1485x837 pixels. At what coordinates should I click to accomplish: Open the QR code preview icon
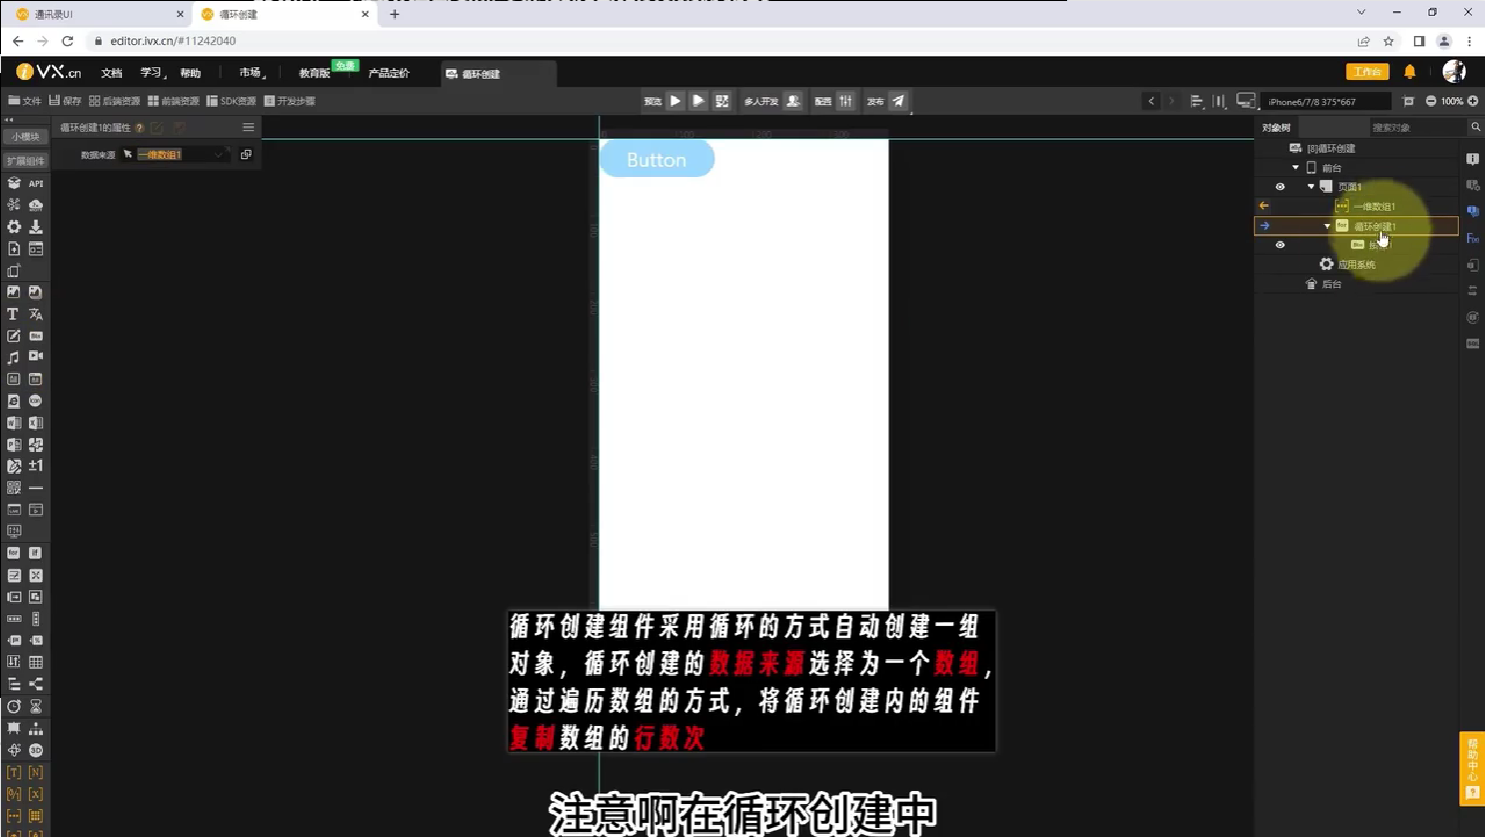[x=722, y=101]
